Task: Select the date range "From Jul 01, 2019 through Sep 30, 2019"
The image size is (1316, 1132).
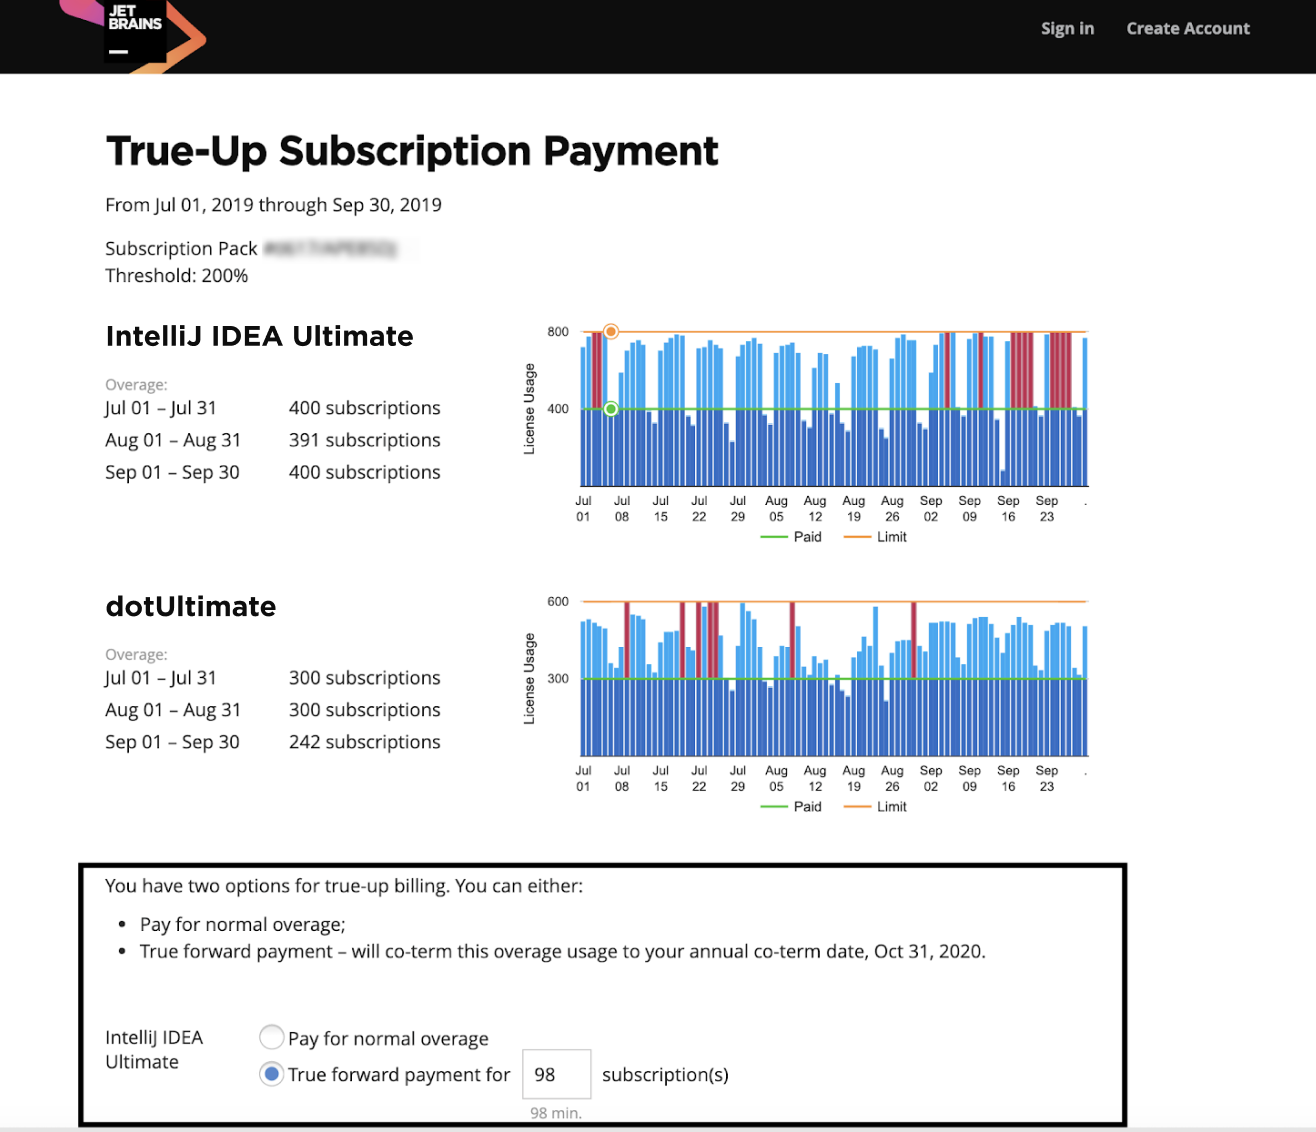Action: tap(273, 205)
